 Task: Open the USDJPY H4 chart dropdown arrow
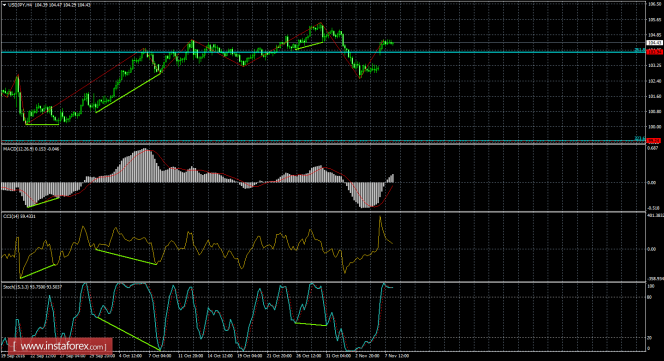click(x=4, y=5)
